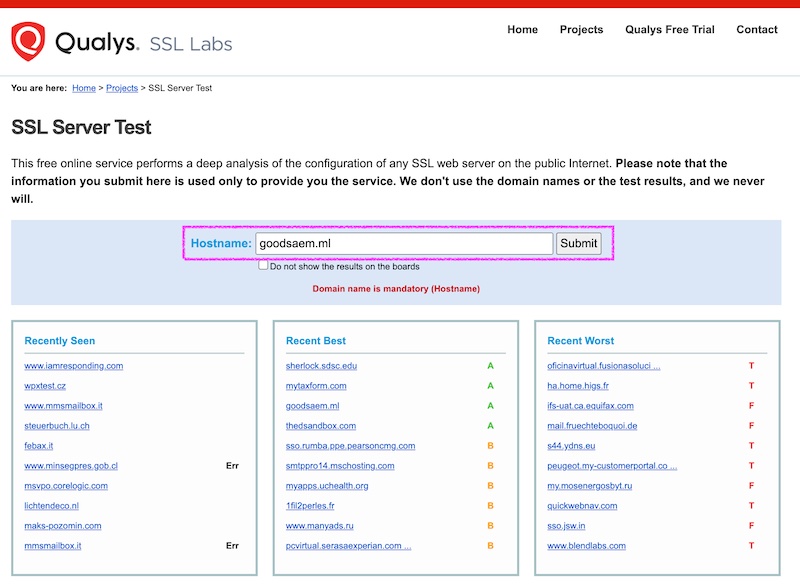Follow the Home breadcrumb link
This screenshot has width=800, height=588.
(84, 88)
